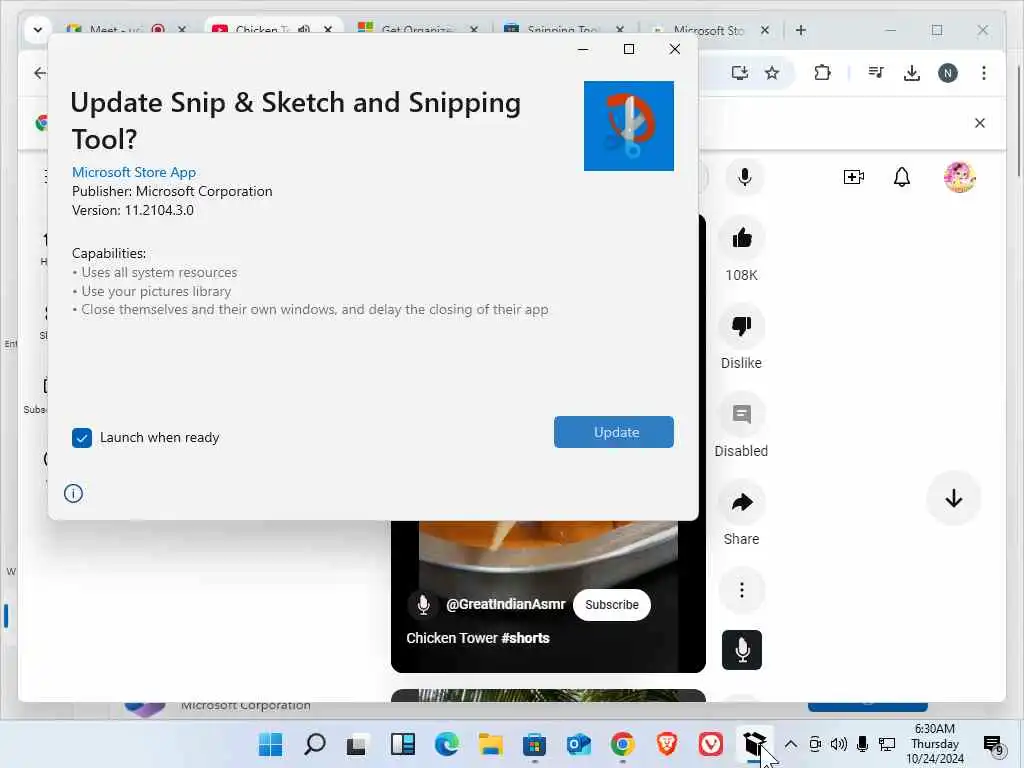Click the Chrome window vertical scrollbar
1024x768 pixels.
tap(1018, 121)
